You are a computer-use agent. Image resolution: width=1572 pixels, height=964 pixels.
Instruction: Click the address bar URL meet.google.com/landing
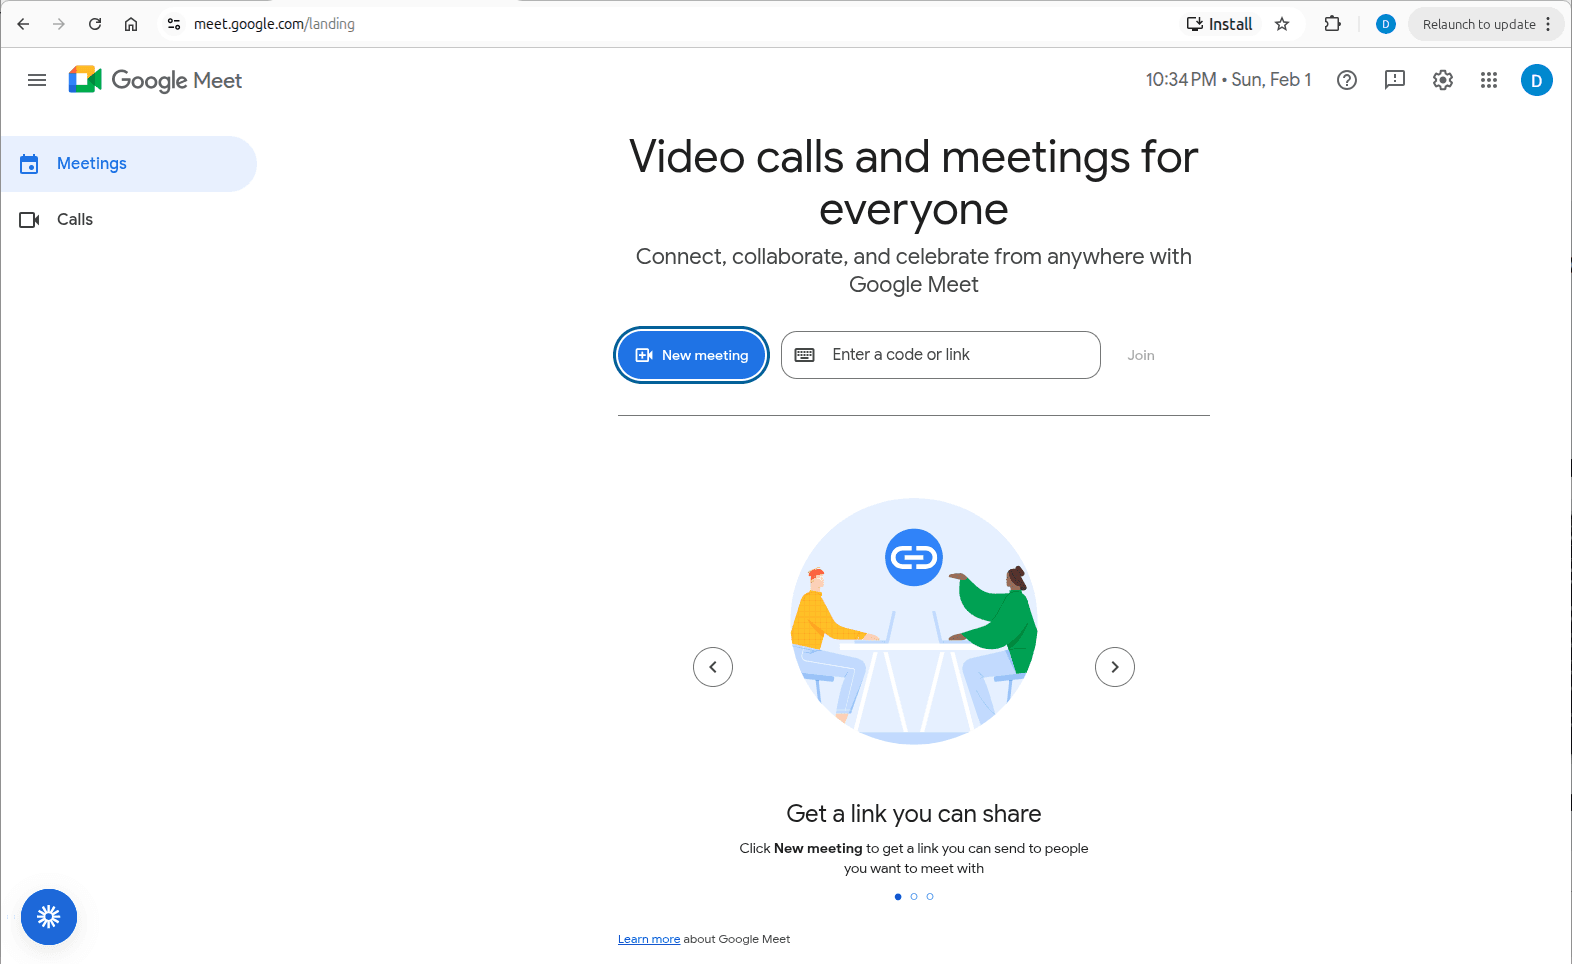(274, 24)
